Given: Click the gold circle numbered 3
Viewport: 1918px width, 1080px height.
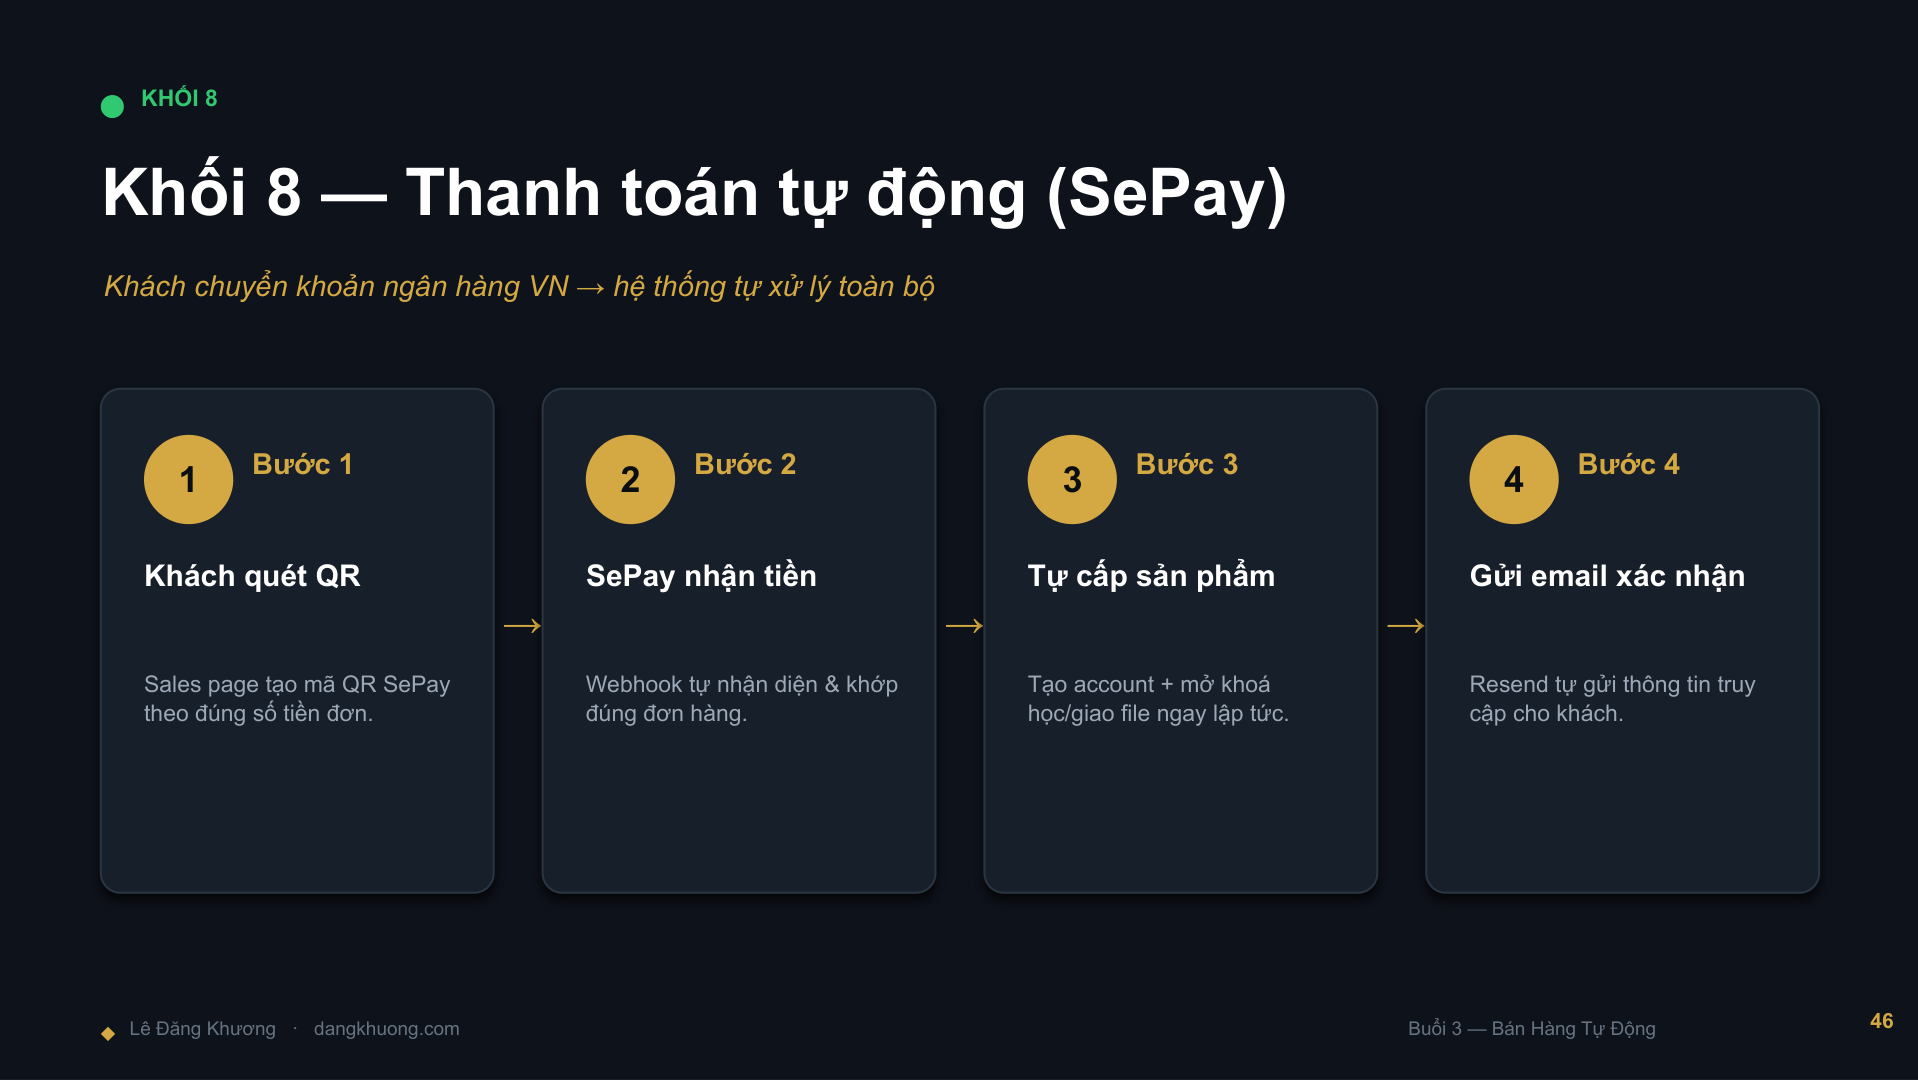Looking at the screenshot, I should click(1072, 479).
